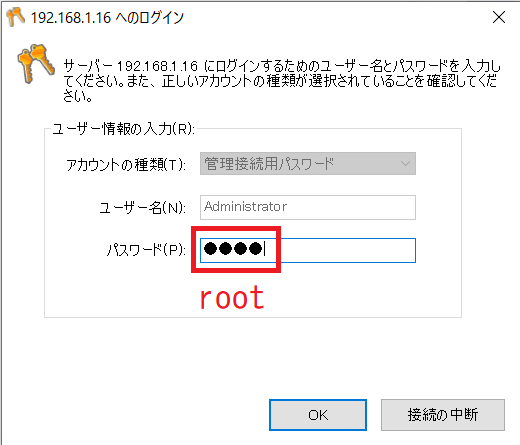Click the masked password dots
Screen dimensions: 520x445
point(233,249)
